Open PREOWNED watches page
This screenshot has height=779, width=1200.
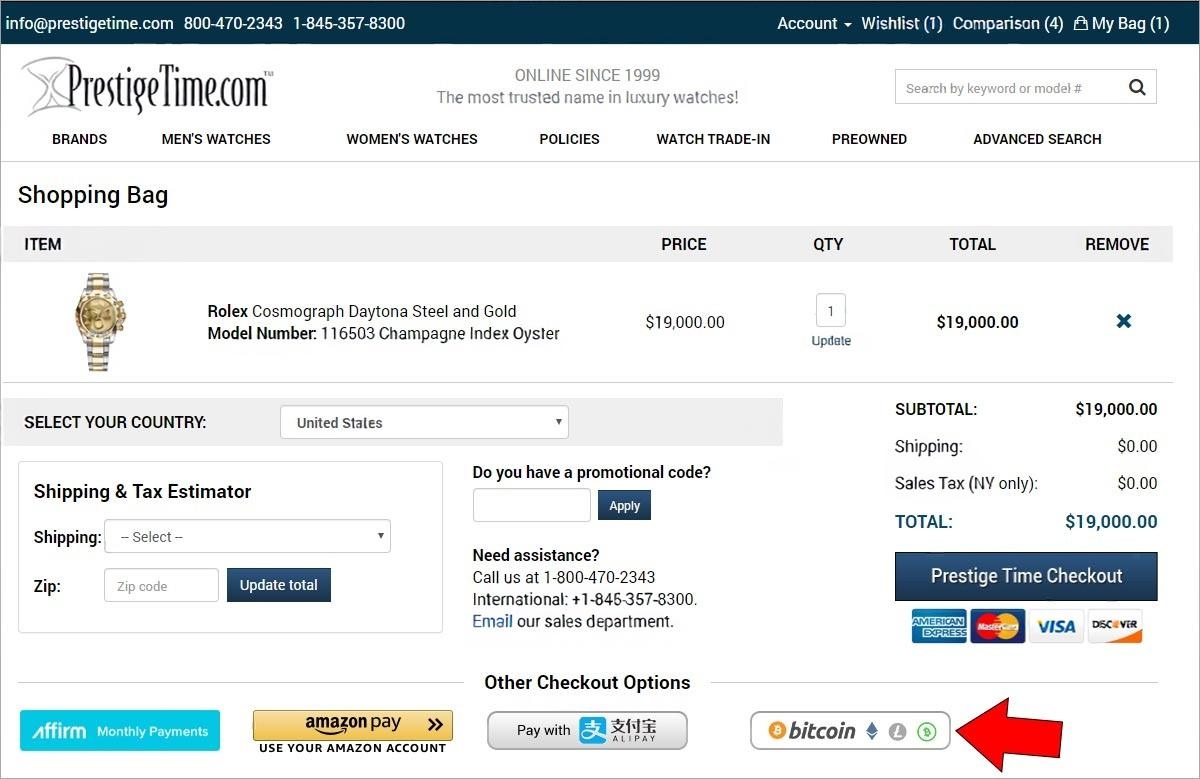point(869,139)
